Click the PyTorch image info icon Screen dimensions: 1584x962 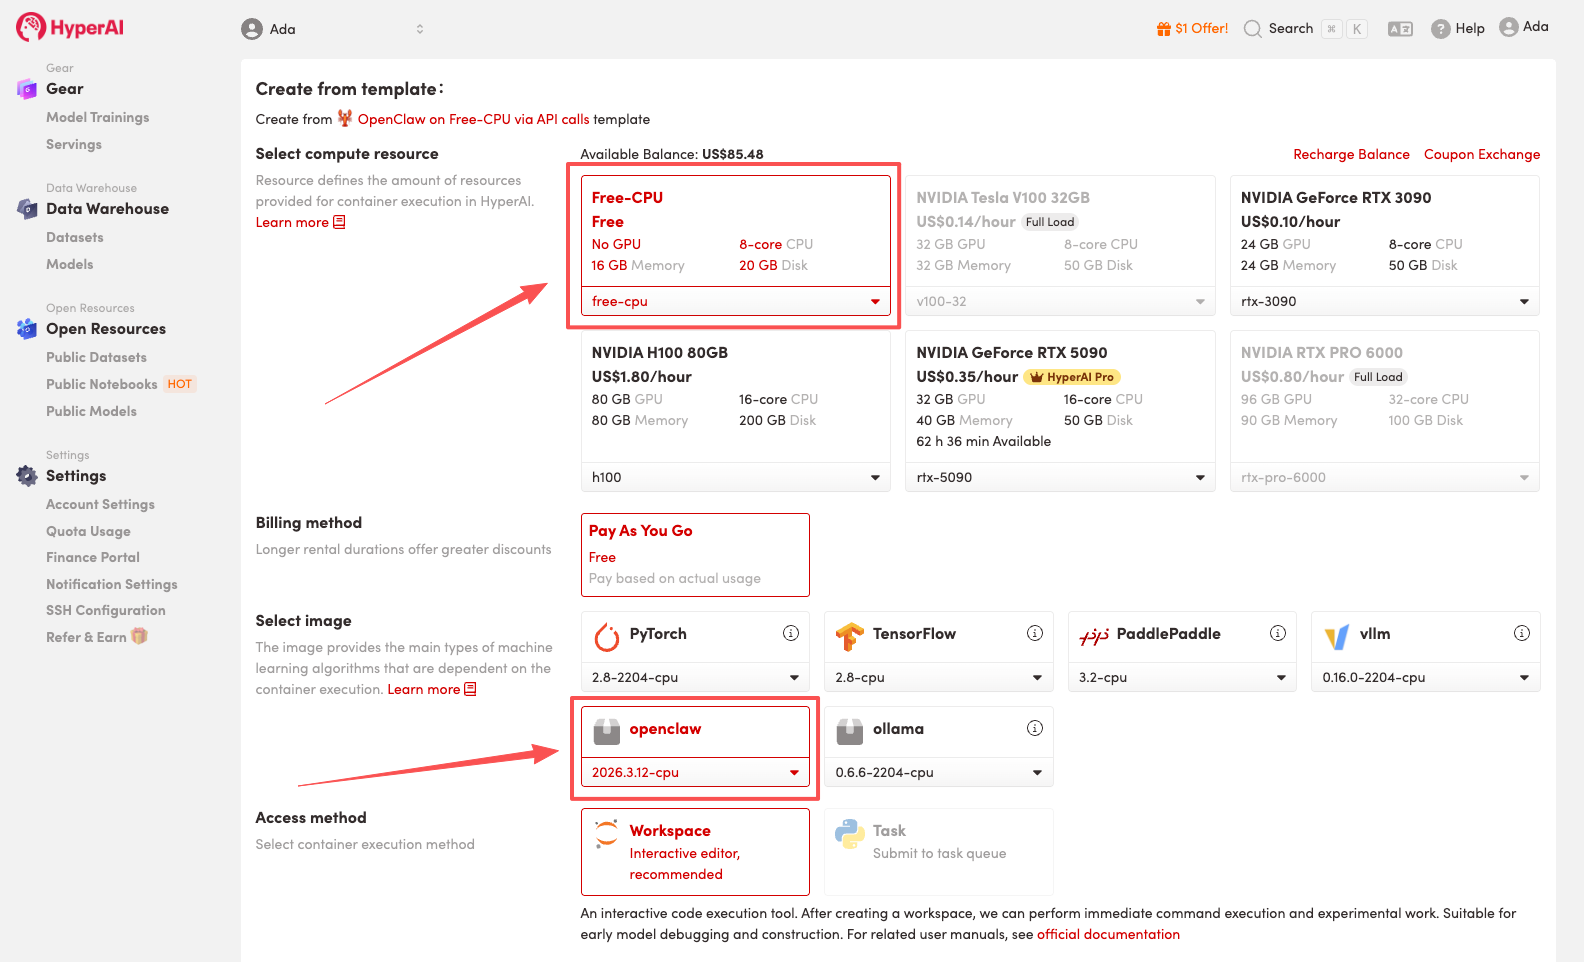tap(791, 633)
